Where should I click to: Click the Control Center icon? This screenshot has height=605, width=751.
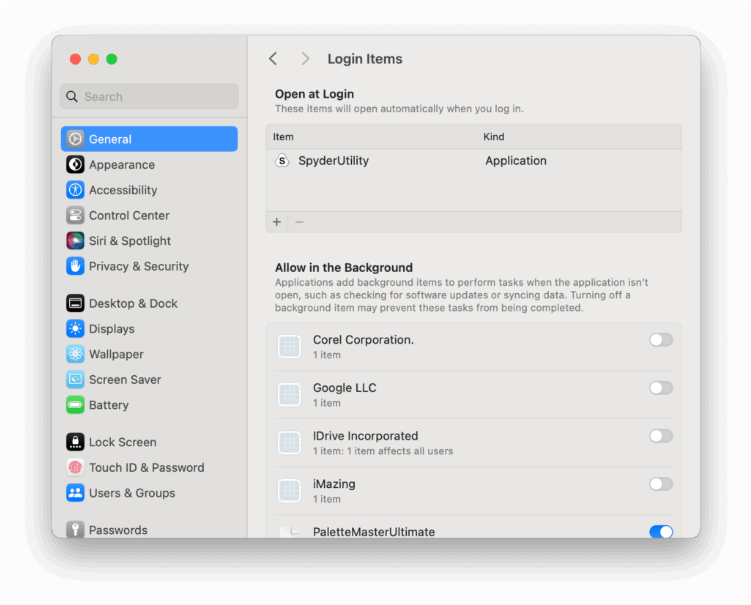pyautogui.click(x=75, y=215)
